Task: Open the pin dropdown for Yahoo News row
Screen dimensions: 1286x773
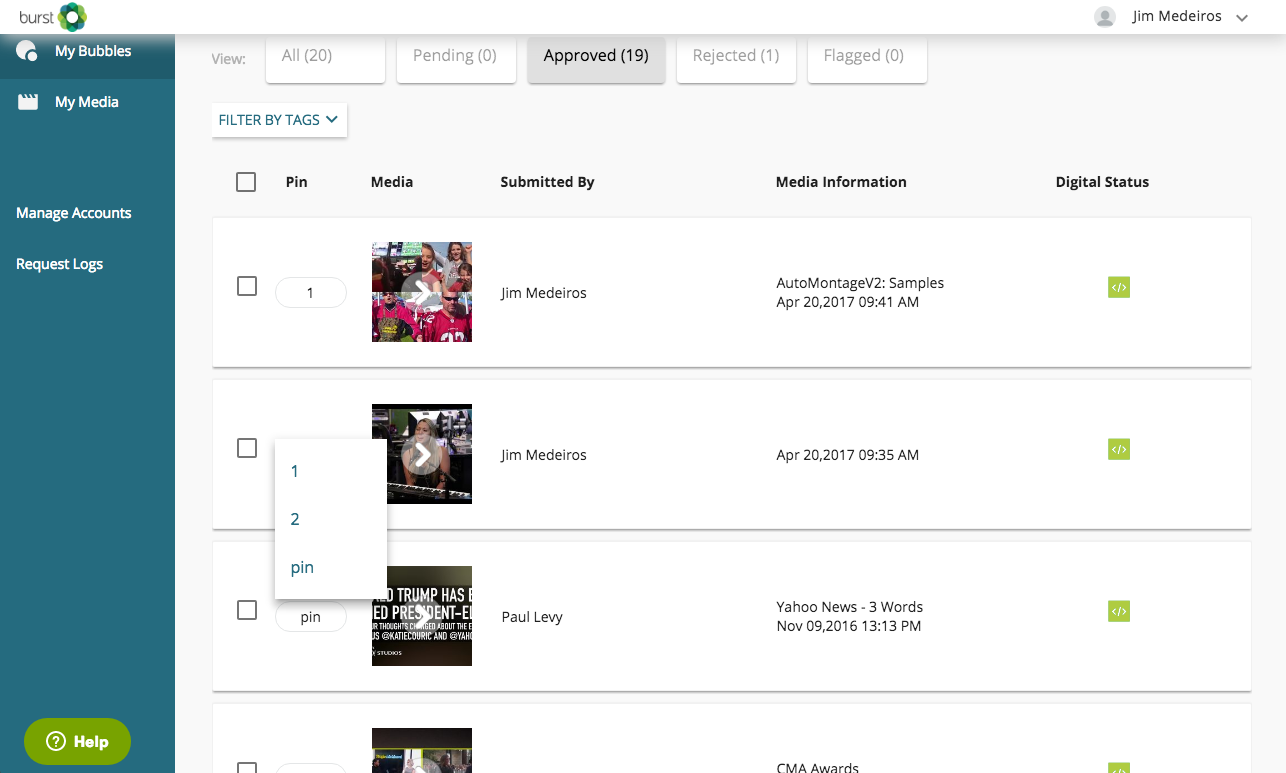Action: [x=311, y=617]
